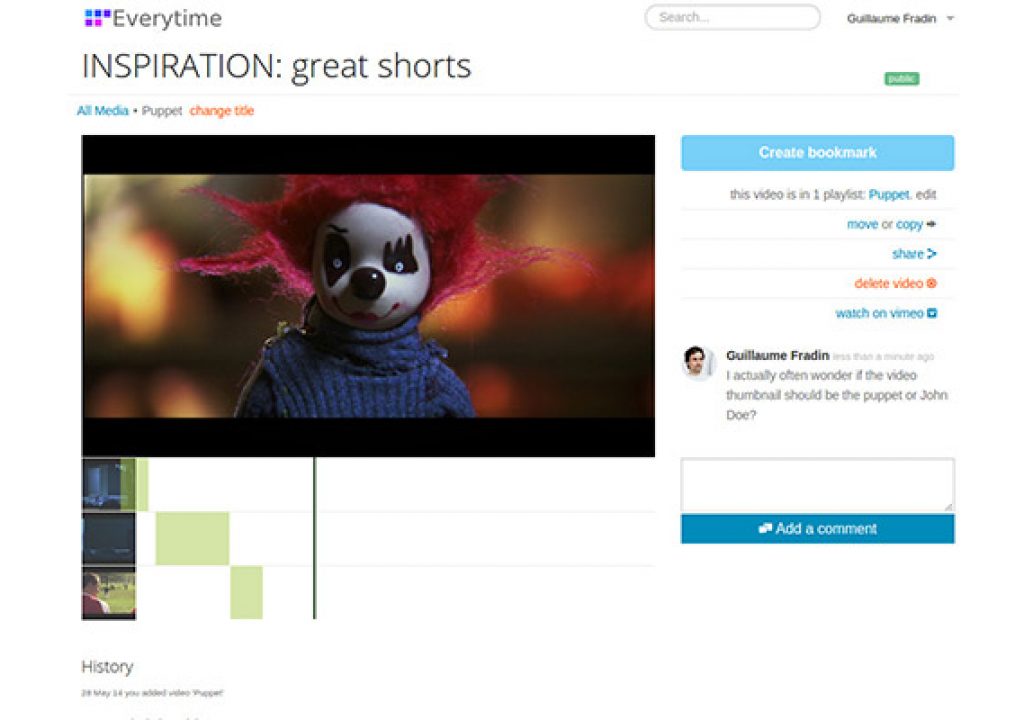Select the second dark bookmark thumbnail
The image size is (1024, 720).
point(108,538)
